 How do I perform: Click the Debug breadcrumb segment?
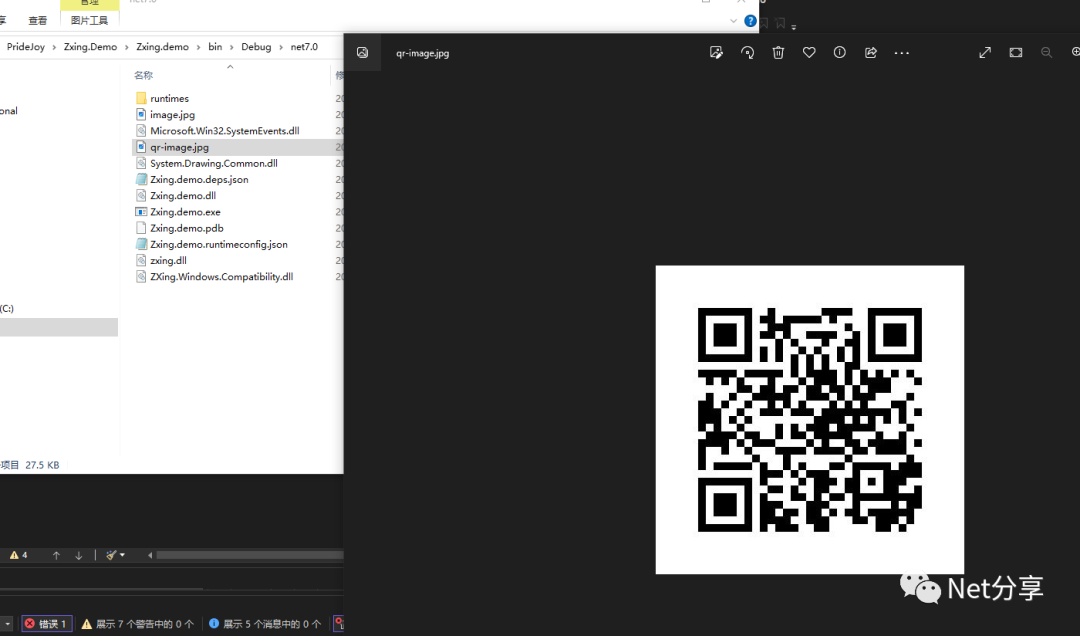coord(256,47)
